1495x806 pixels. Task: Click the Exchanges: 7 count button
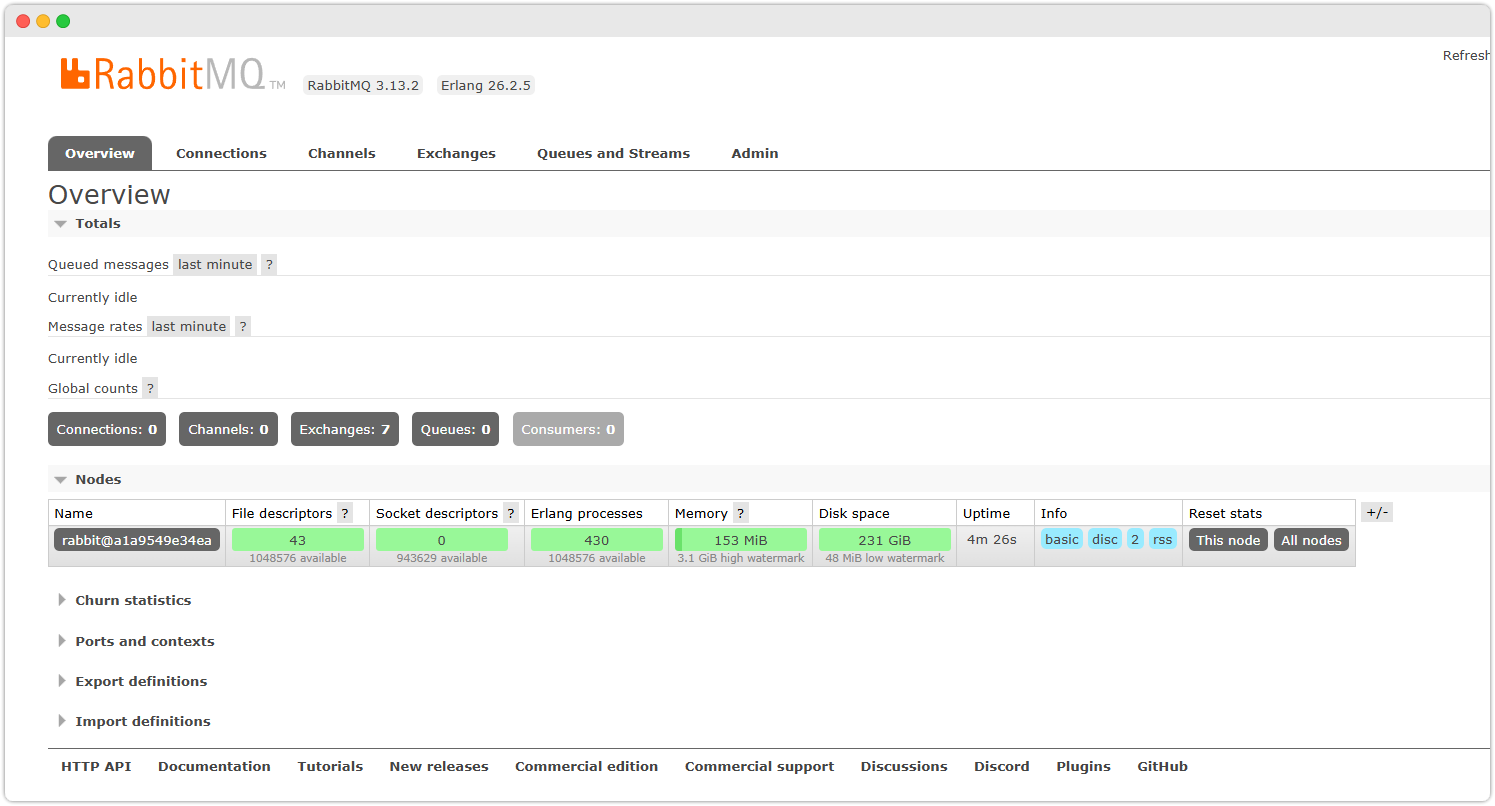coord(345,429)
